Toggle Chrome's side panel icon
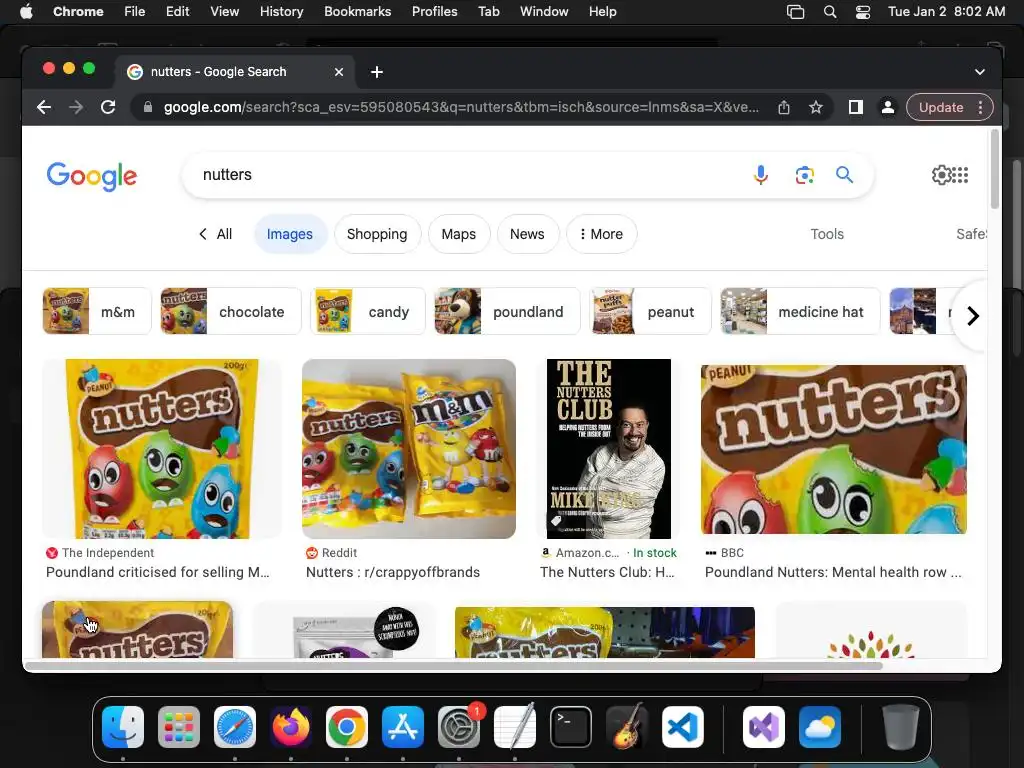1024x768 pixels. [856, 107]
